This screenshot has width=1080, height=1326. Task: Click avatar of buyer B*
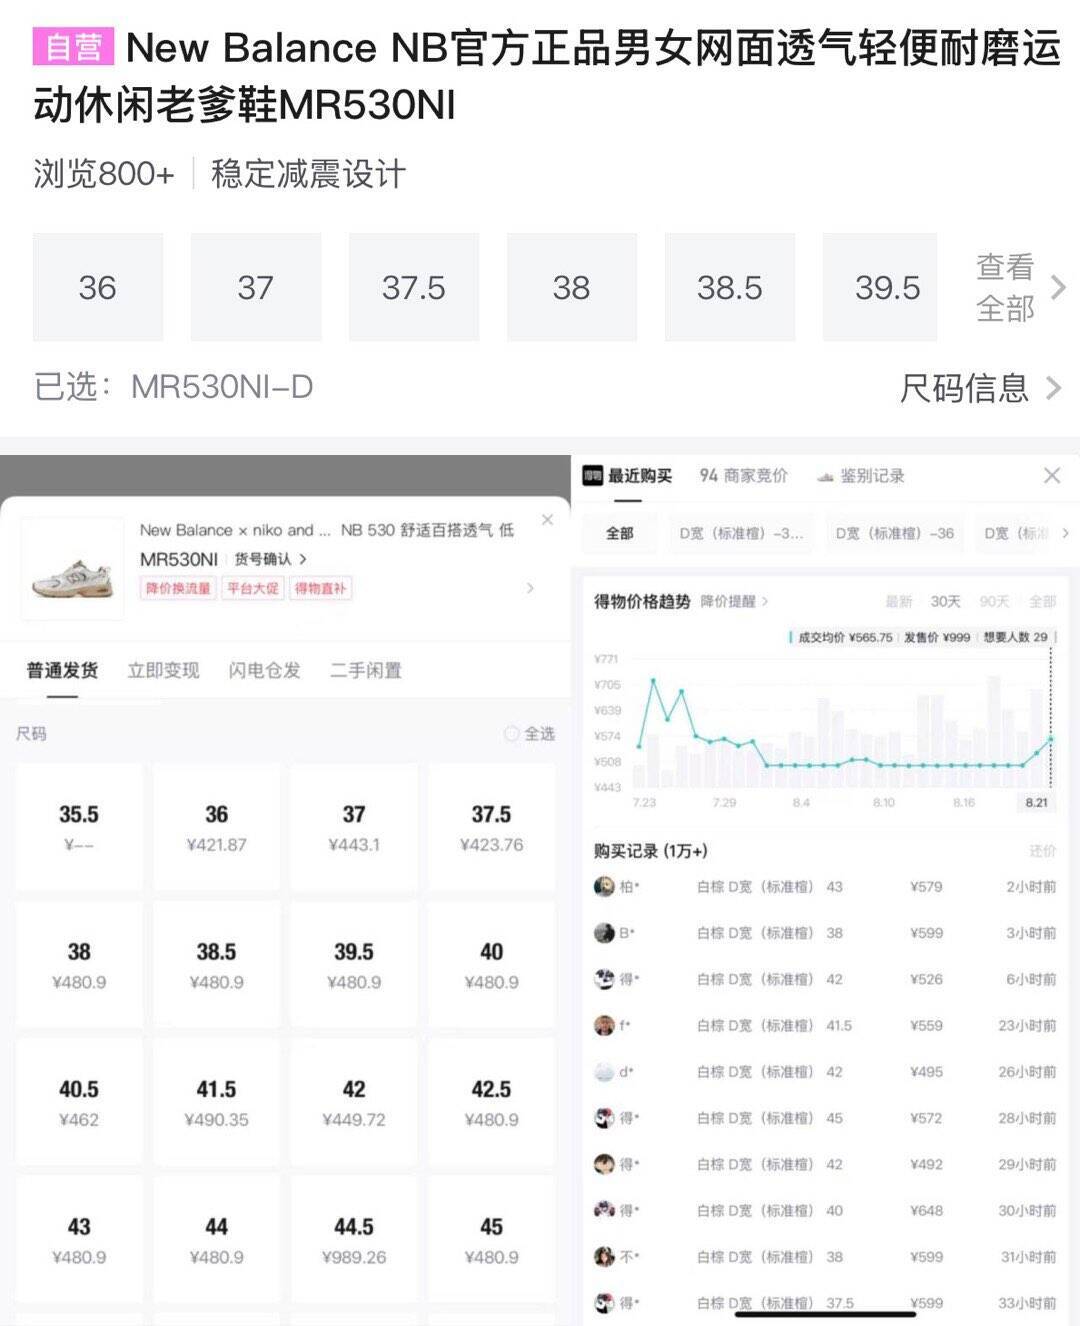click(604, 933)
